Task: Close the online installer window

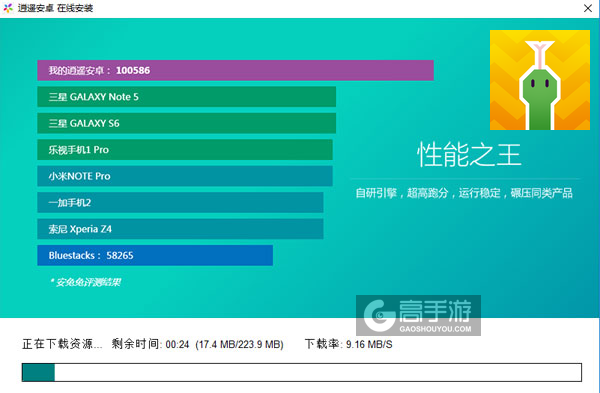Action: click(x=588, y=8)
